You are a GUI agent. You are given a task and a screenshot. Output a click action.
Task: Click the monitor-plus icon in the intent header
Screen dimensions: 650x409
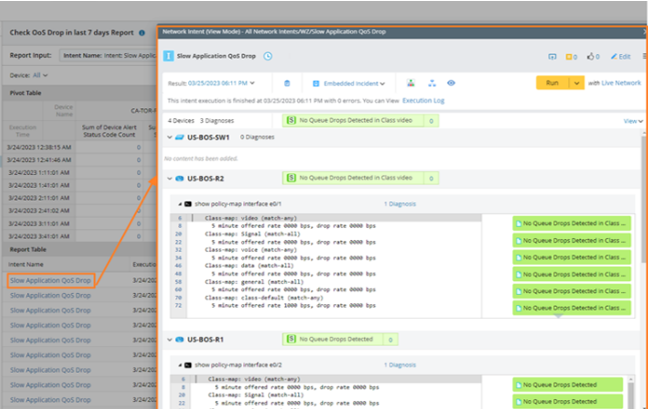[552, 56]
